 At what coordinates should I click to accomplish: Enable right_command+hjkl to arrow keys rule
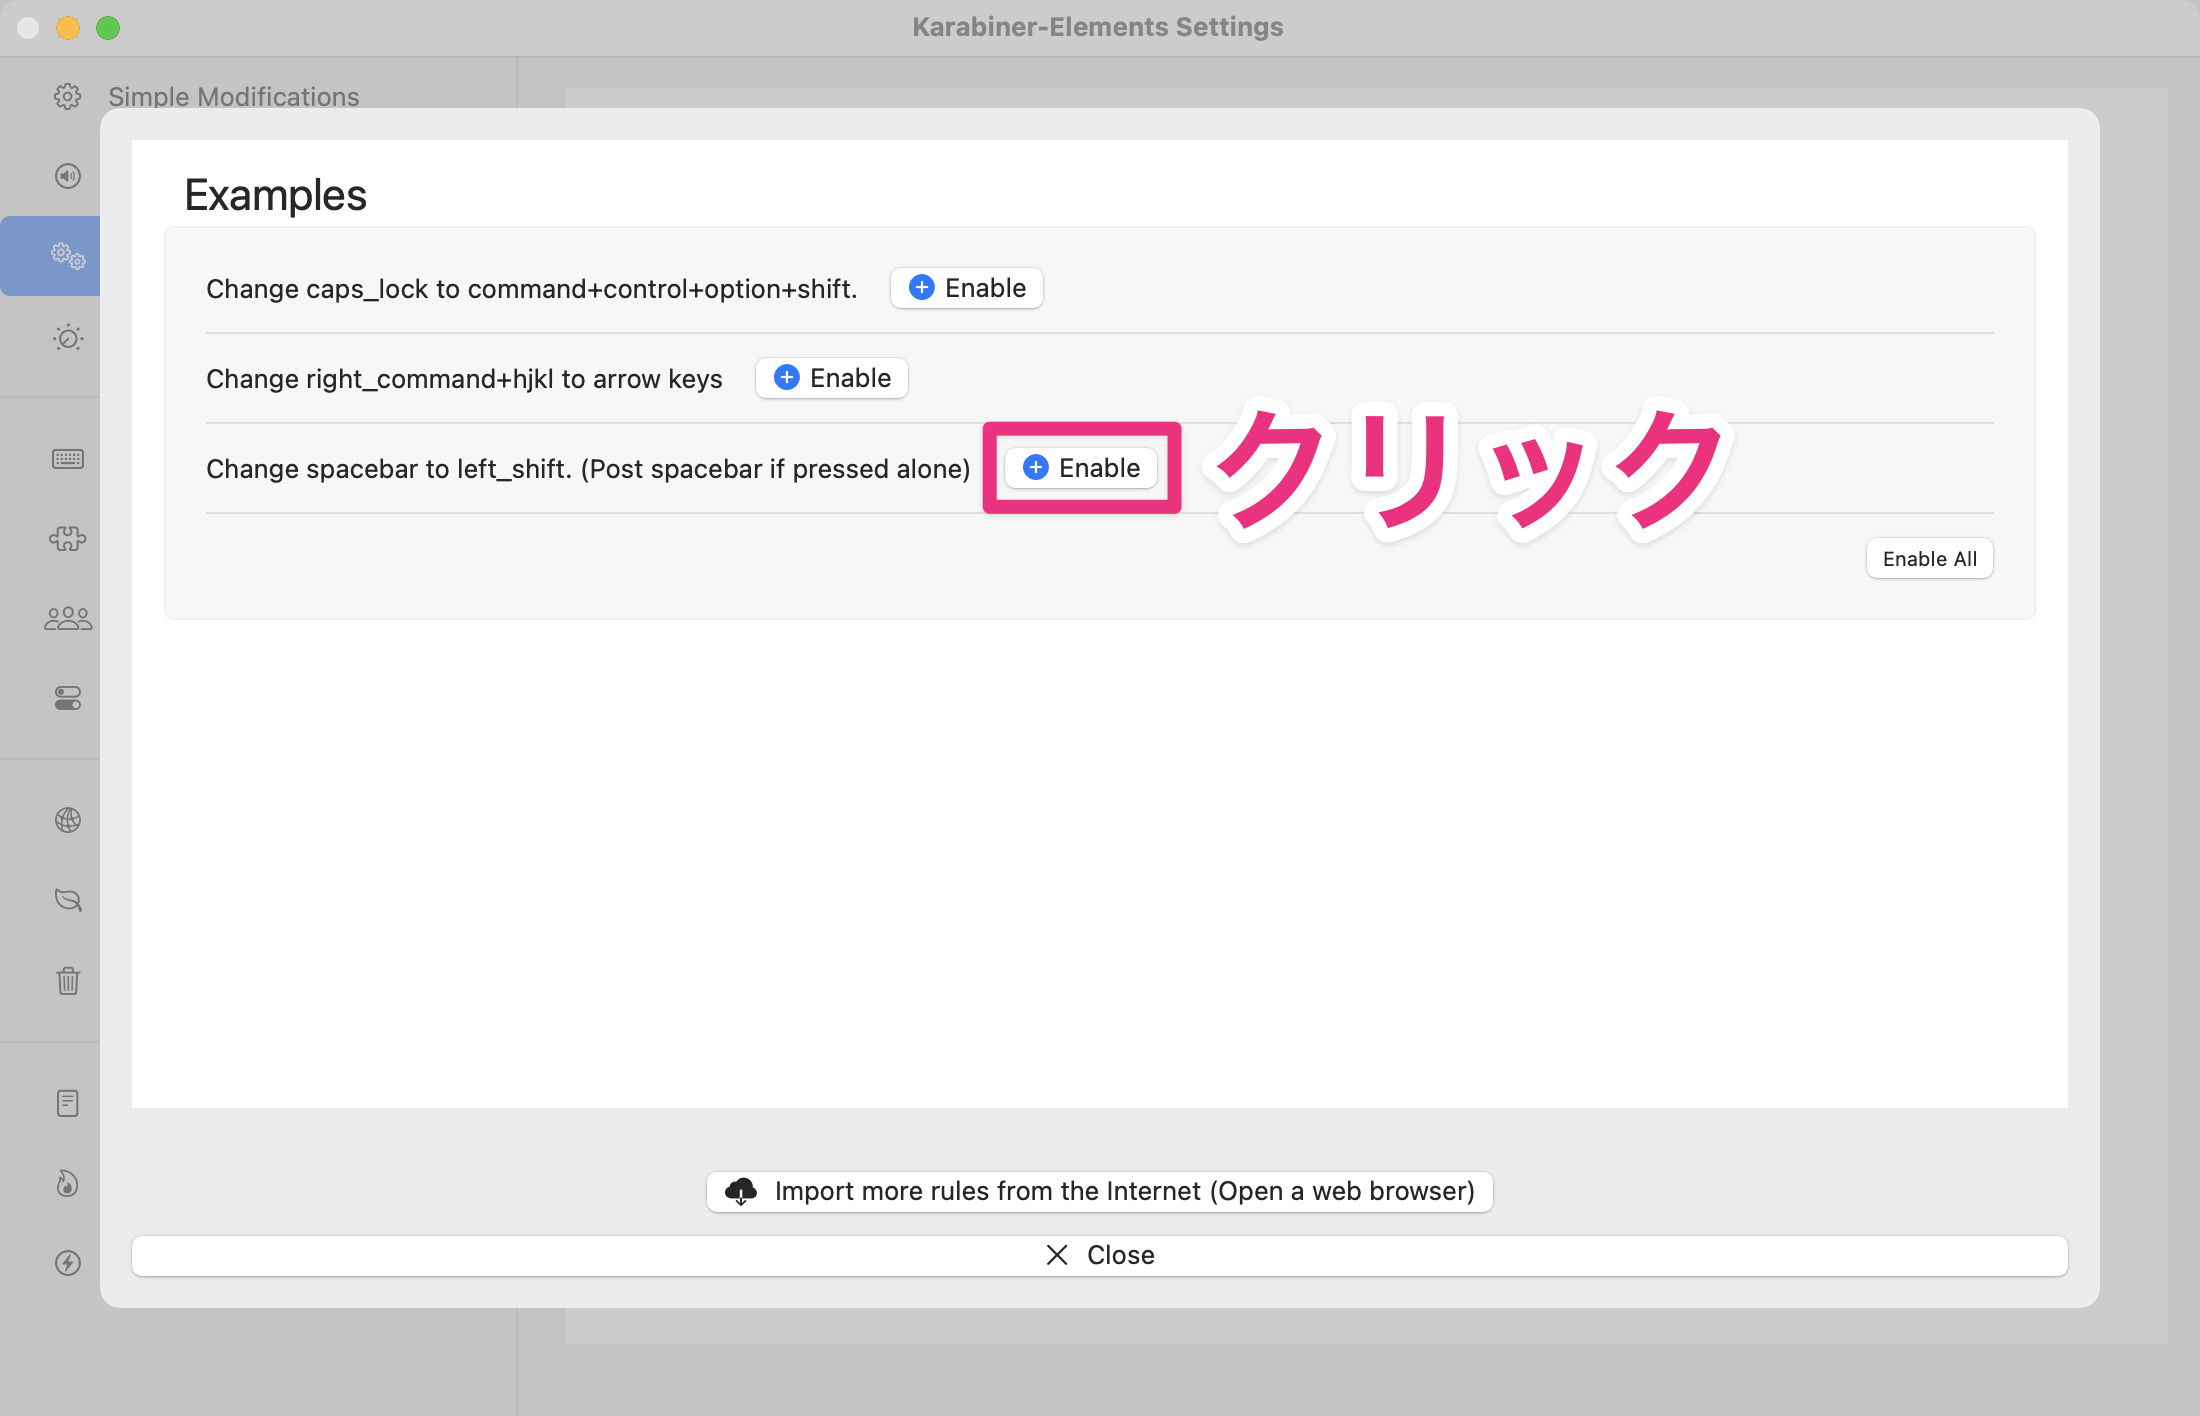click(831, 378)
